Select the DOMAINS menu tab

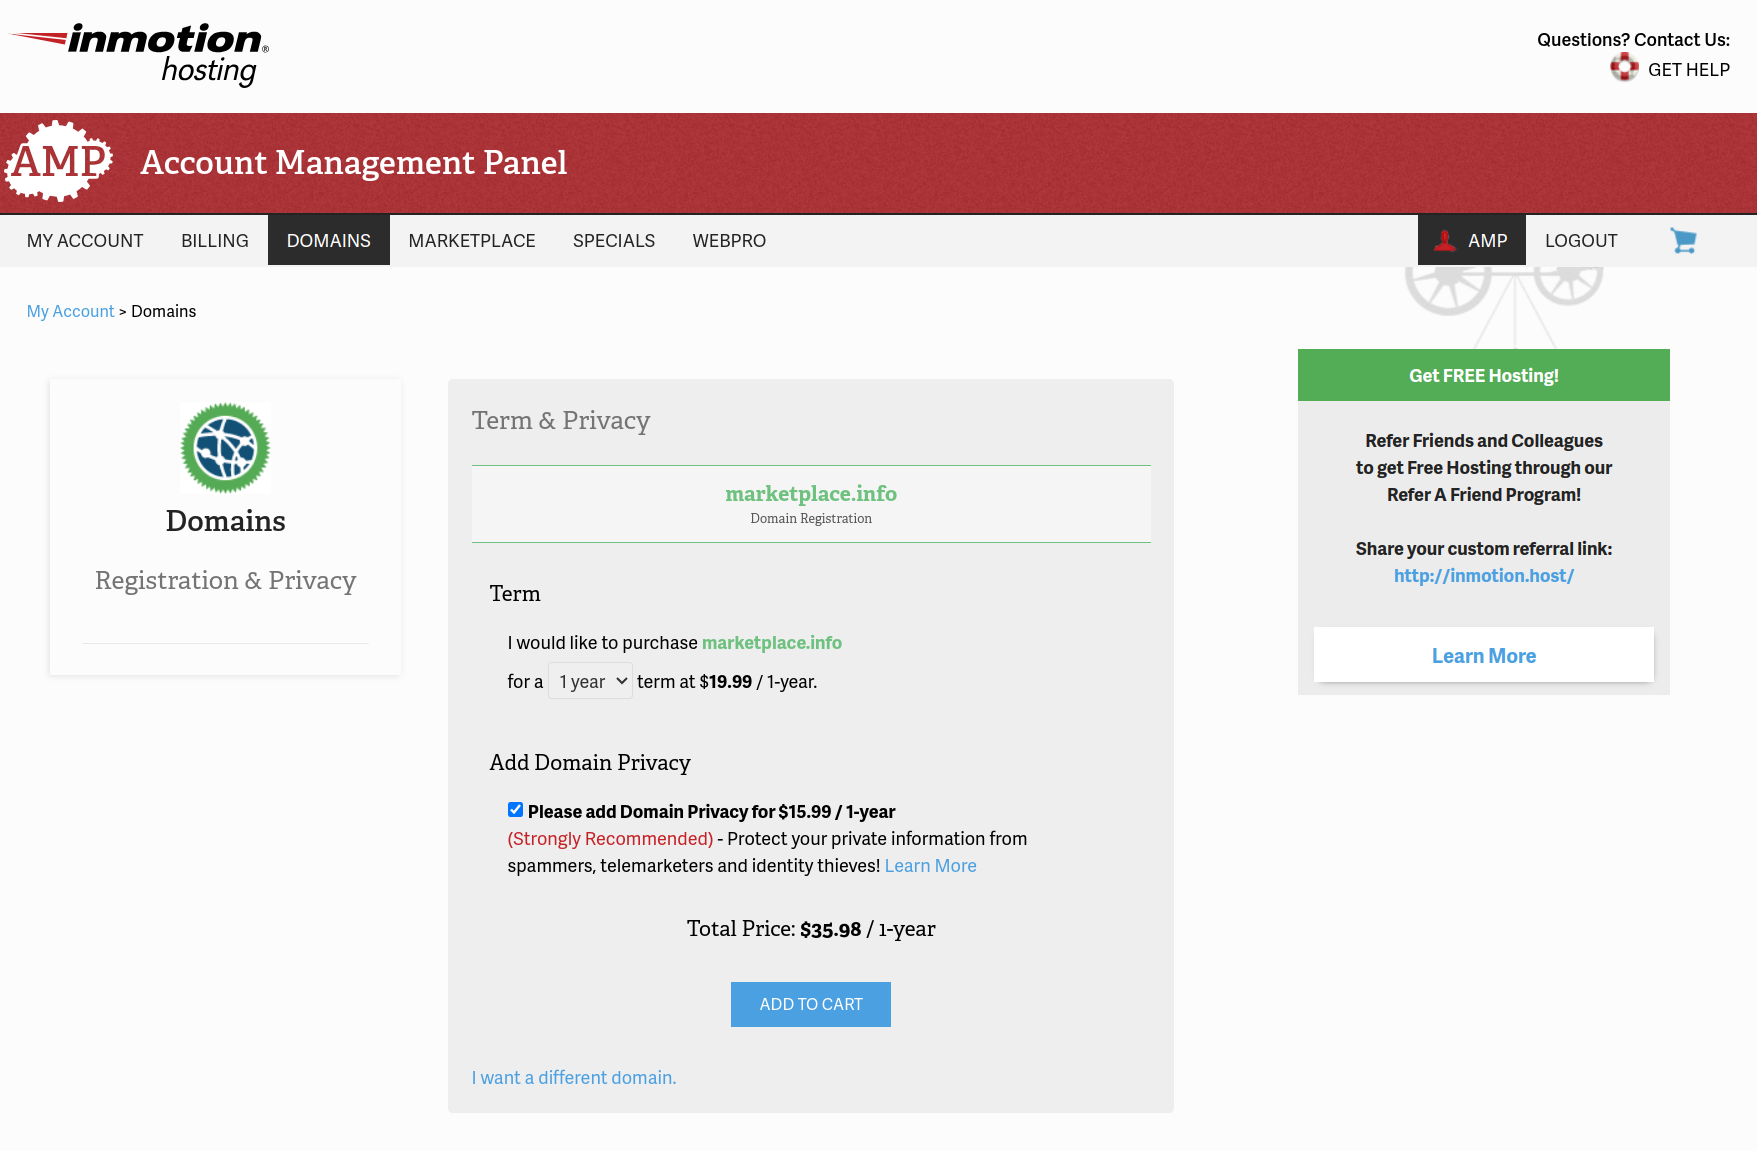329,241
